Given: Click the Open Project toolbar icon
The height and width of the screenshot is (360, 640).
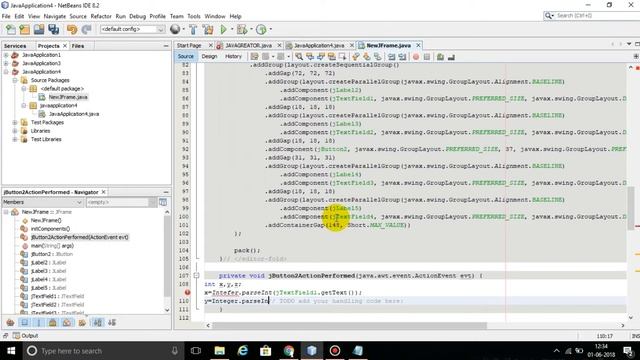Looking at the screenshot, I should (39, 29).
